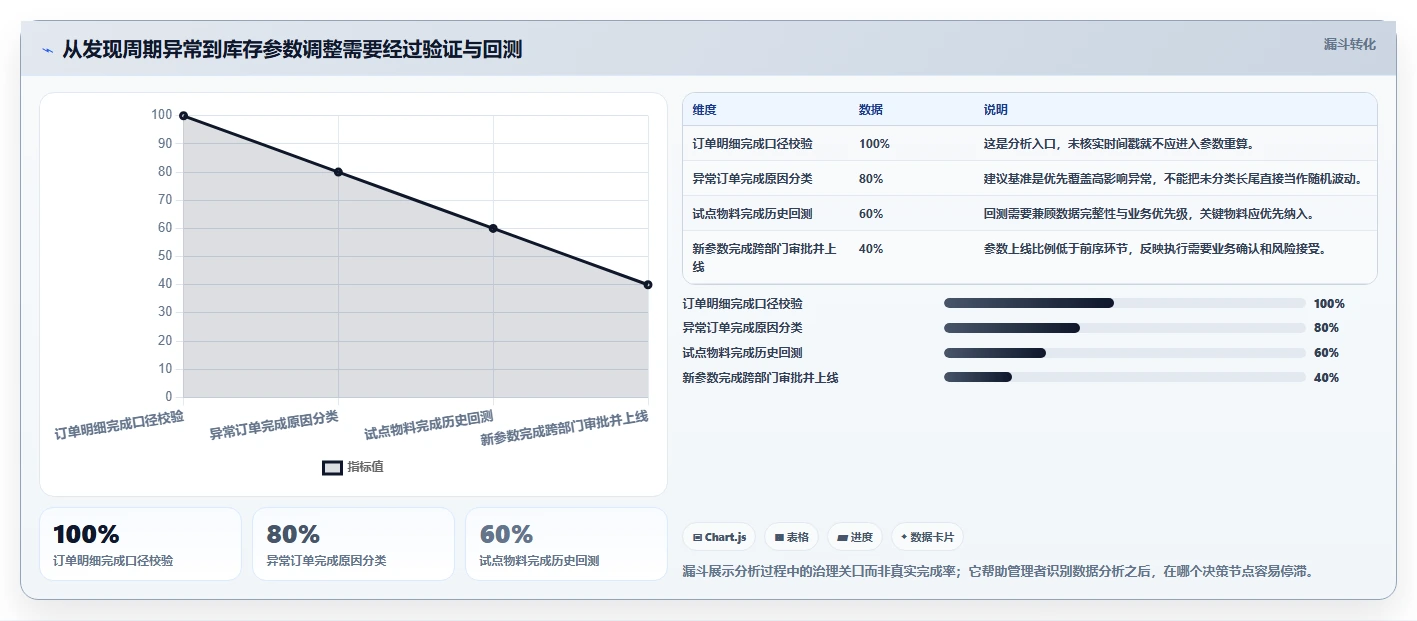Click footnote starting 漏斗展示分析过程中的治理关口

click(997, 572)
